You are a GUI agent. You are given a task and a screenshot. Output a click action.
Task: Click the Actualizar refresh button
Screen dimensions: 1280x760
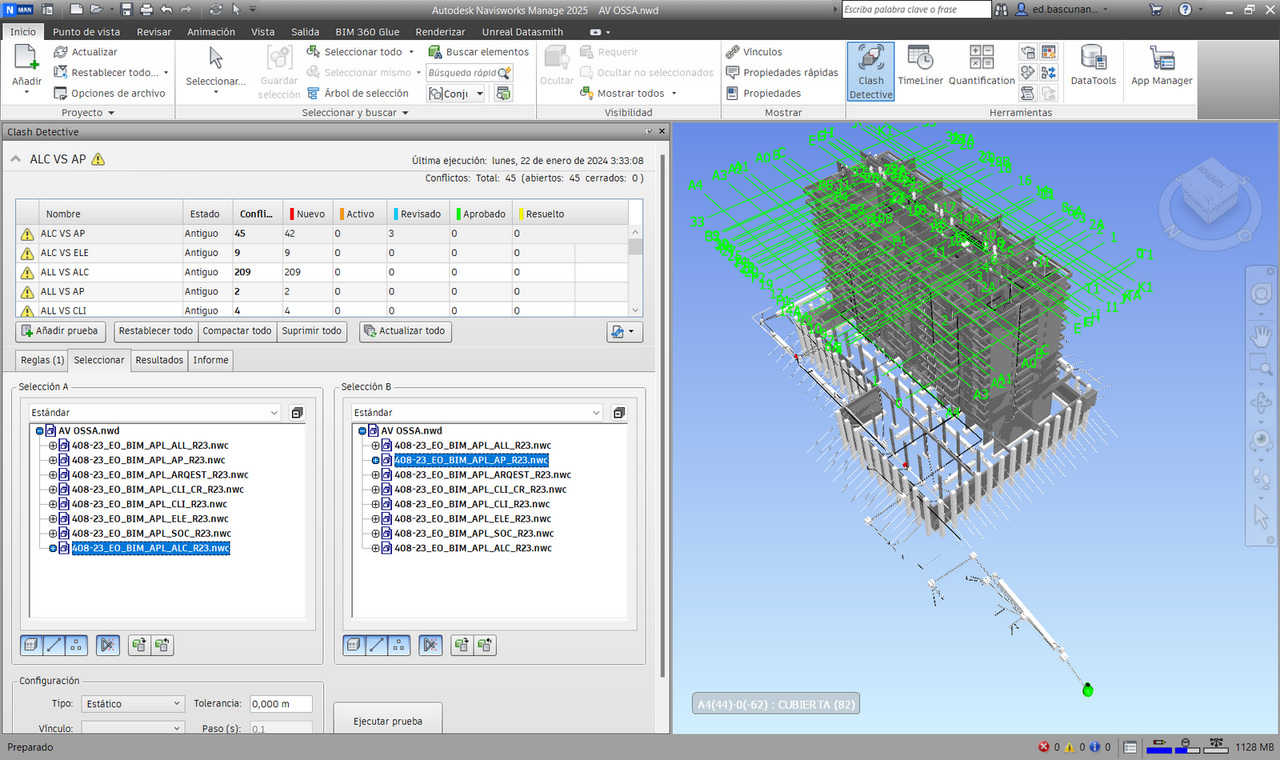click(x=85, y=51)
